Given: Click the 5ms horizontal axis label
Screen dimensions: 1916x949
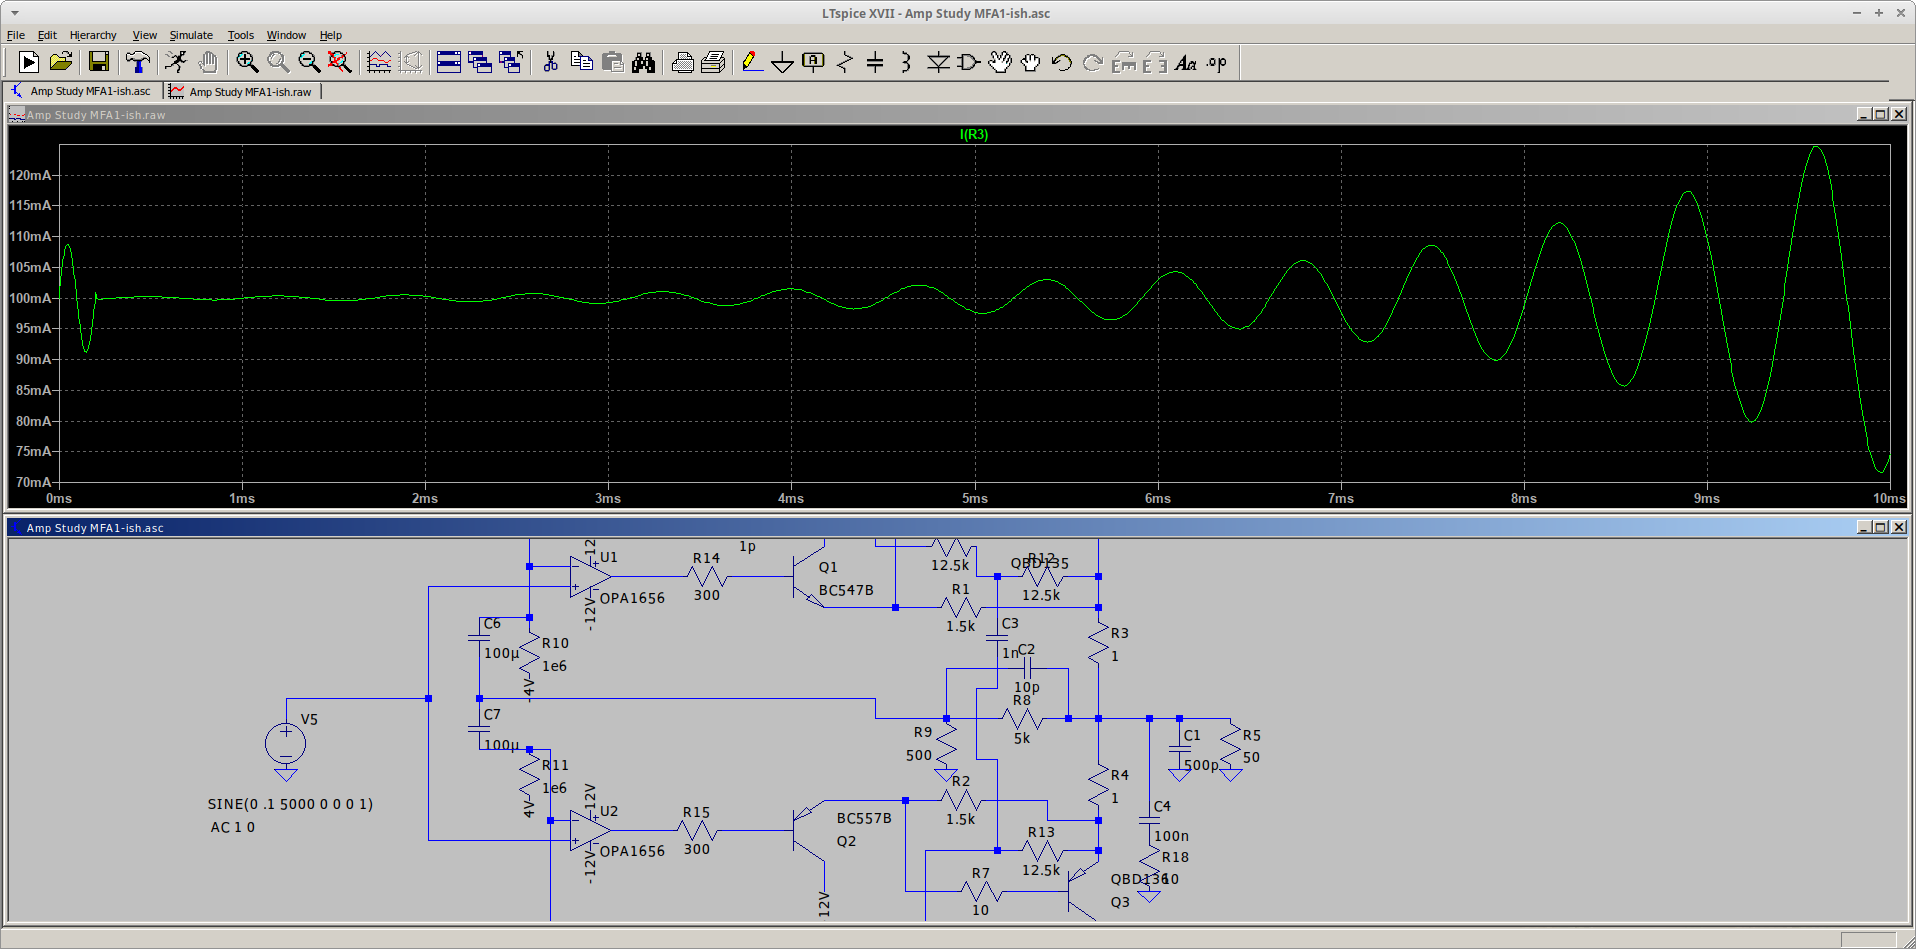Looking at the screenshot, I should point(975,498).
